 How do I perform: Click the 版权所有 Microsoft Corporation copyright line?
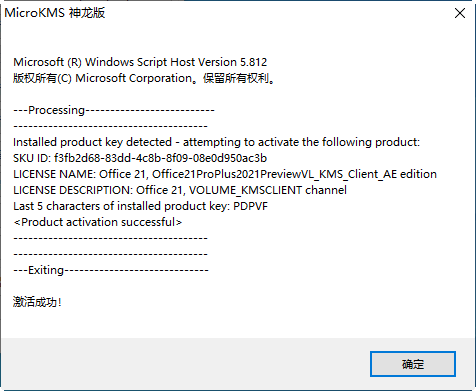click(144, 78)
